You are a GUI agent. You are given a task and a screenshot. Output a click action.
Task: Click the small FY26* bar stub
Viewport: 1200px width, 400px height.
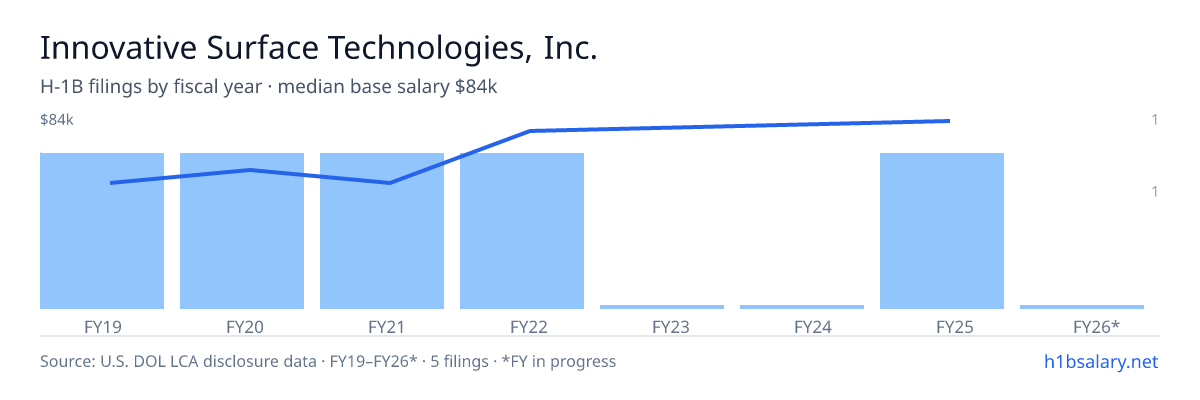tap(1082, 307)
